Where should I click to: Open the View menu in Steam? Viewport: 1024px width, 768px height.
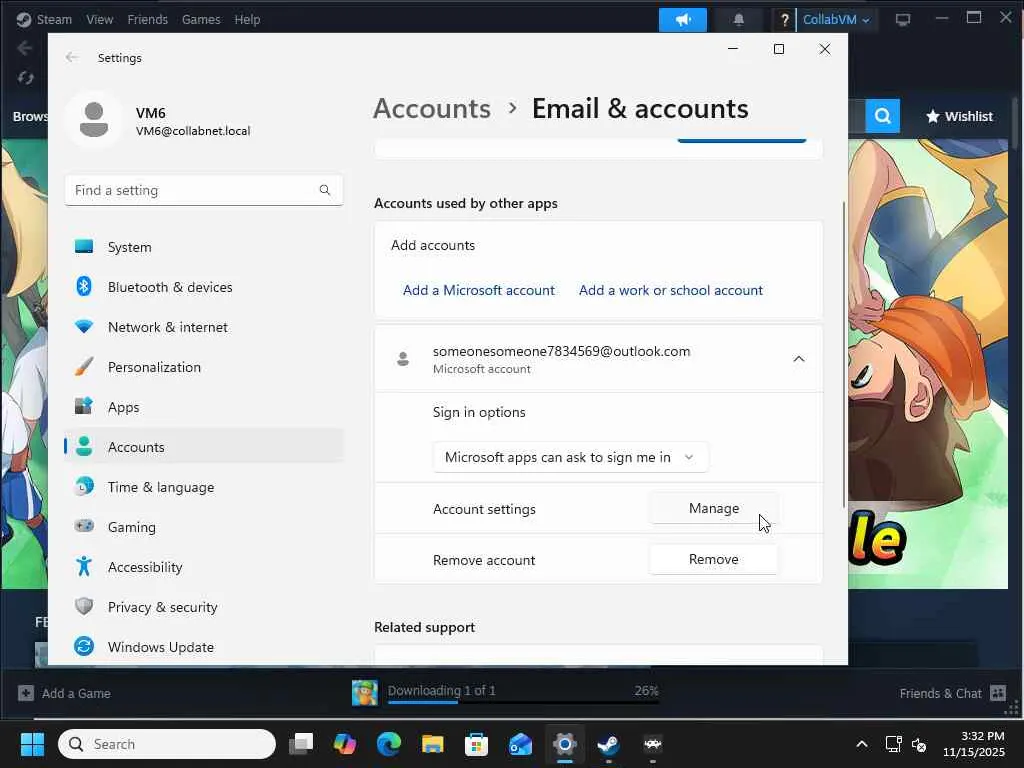tap(99, 20)
